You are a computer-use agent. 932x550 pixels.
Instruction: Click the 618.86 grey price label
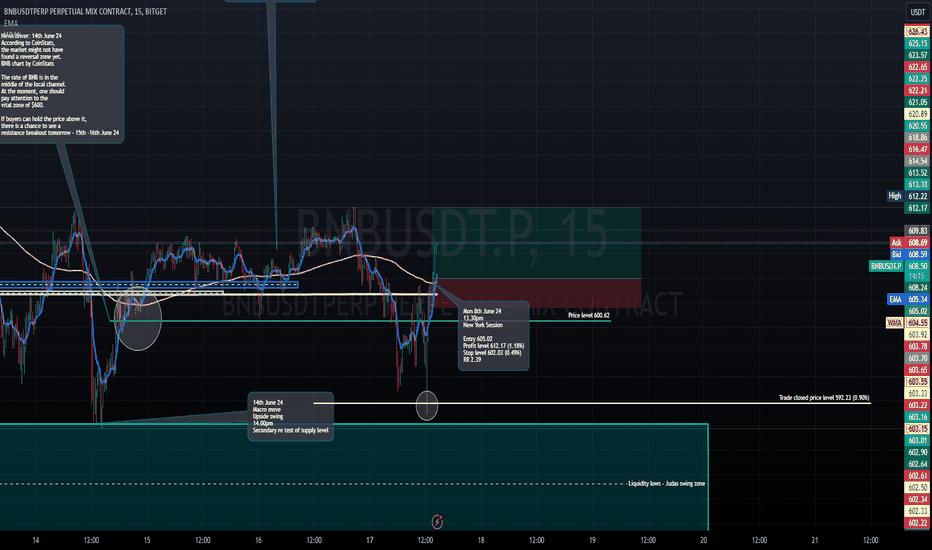(917, 137)
